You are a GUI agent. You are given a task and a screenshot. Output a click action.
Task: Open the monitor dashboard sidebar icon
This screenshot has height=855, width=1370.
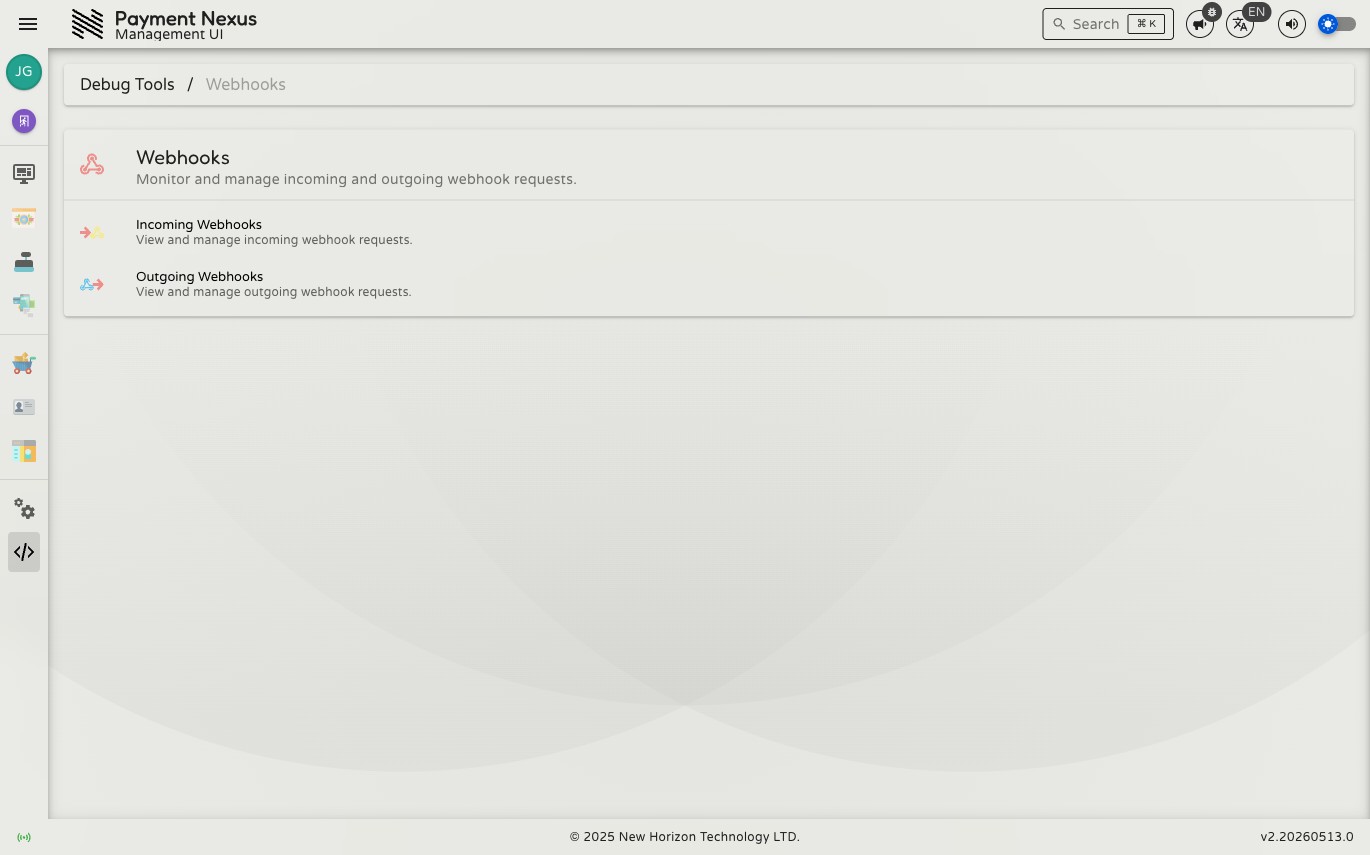point(24,174)
